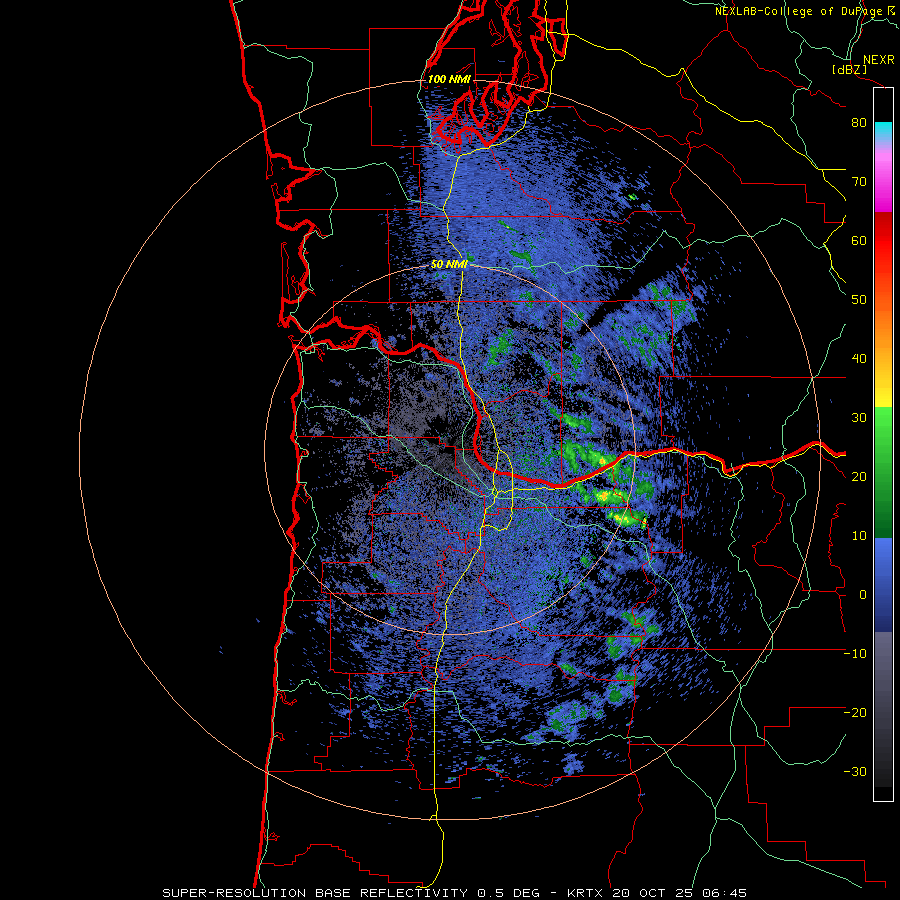This screenshot has width=900, height=900.
Task: Click the SUPER-RESOLUTION BASE REFLECTIVITY caption text
Action: pos(315,893)
